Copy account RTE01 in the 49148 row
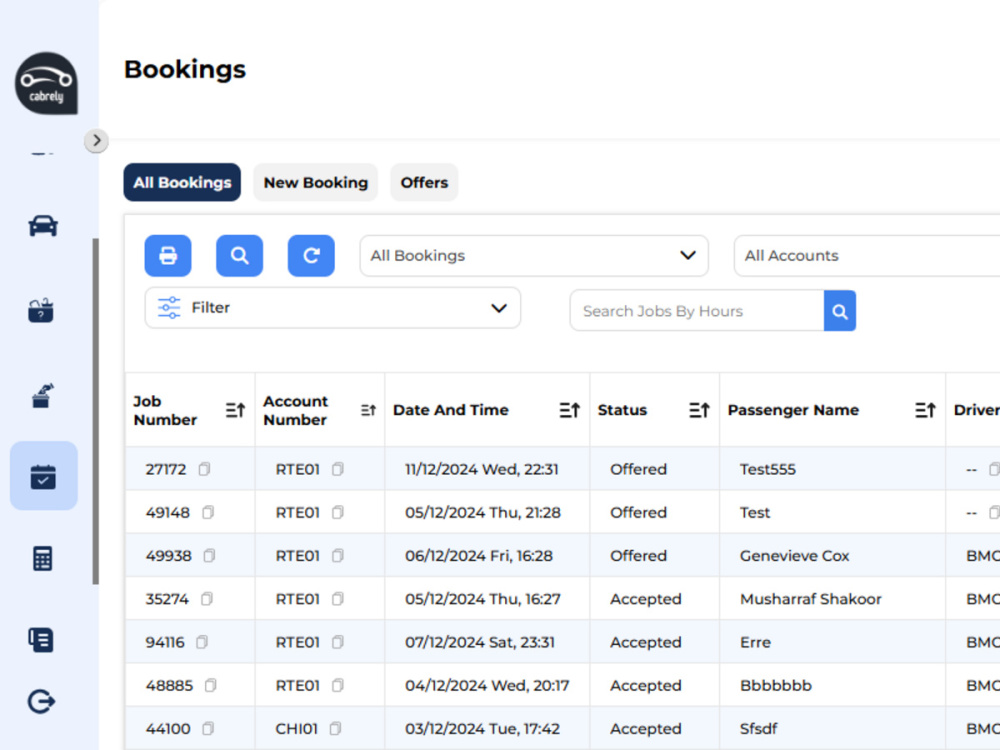1000x750 pixels. pos(338,513)
